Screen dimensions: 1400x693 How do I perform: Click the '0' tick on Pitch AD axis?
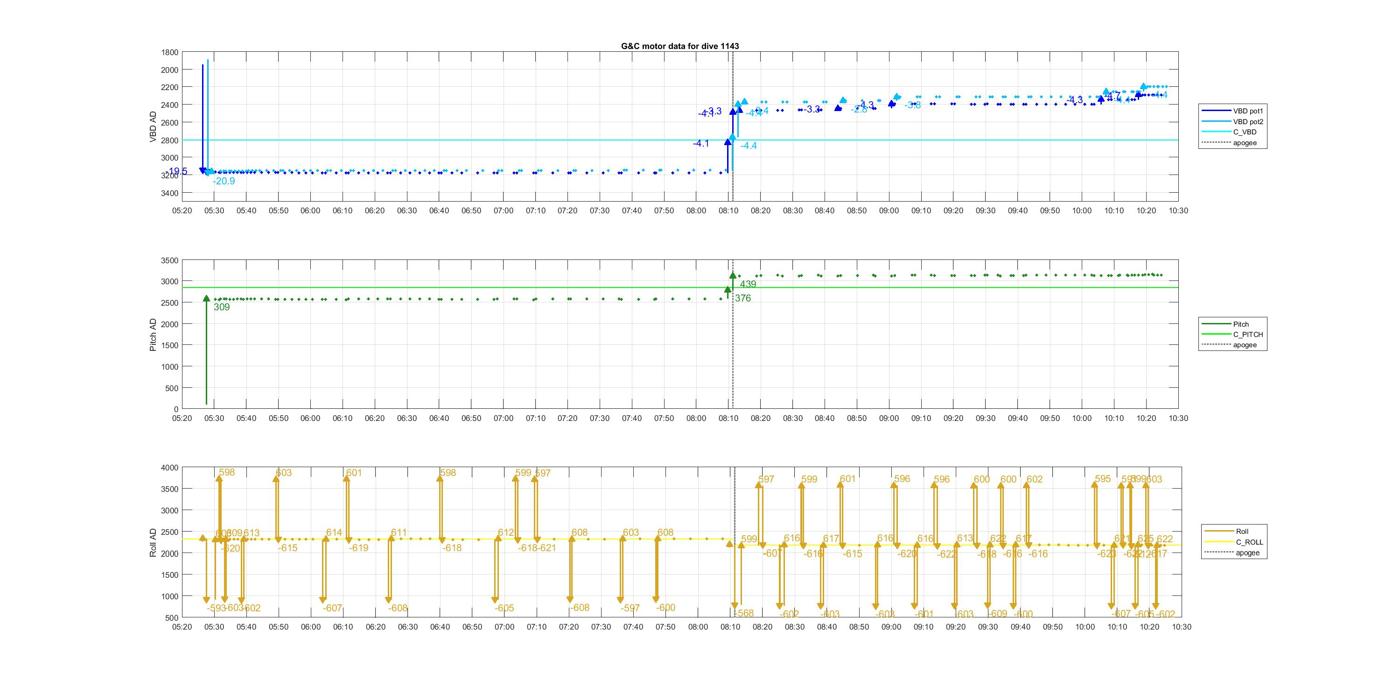point(176,409)
